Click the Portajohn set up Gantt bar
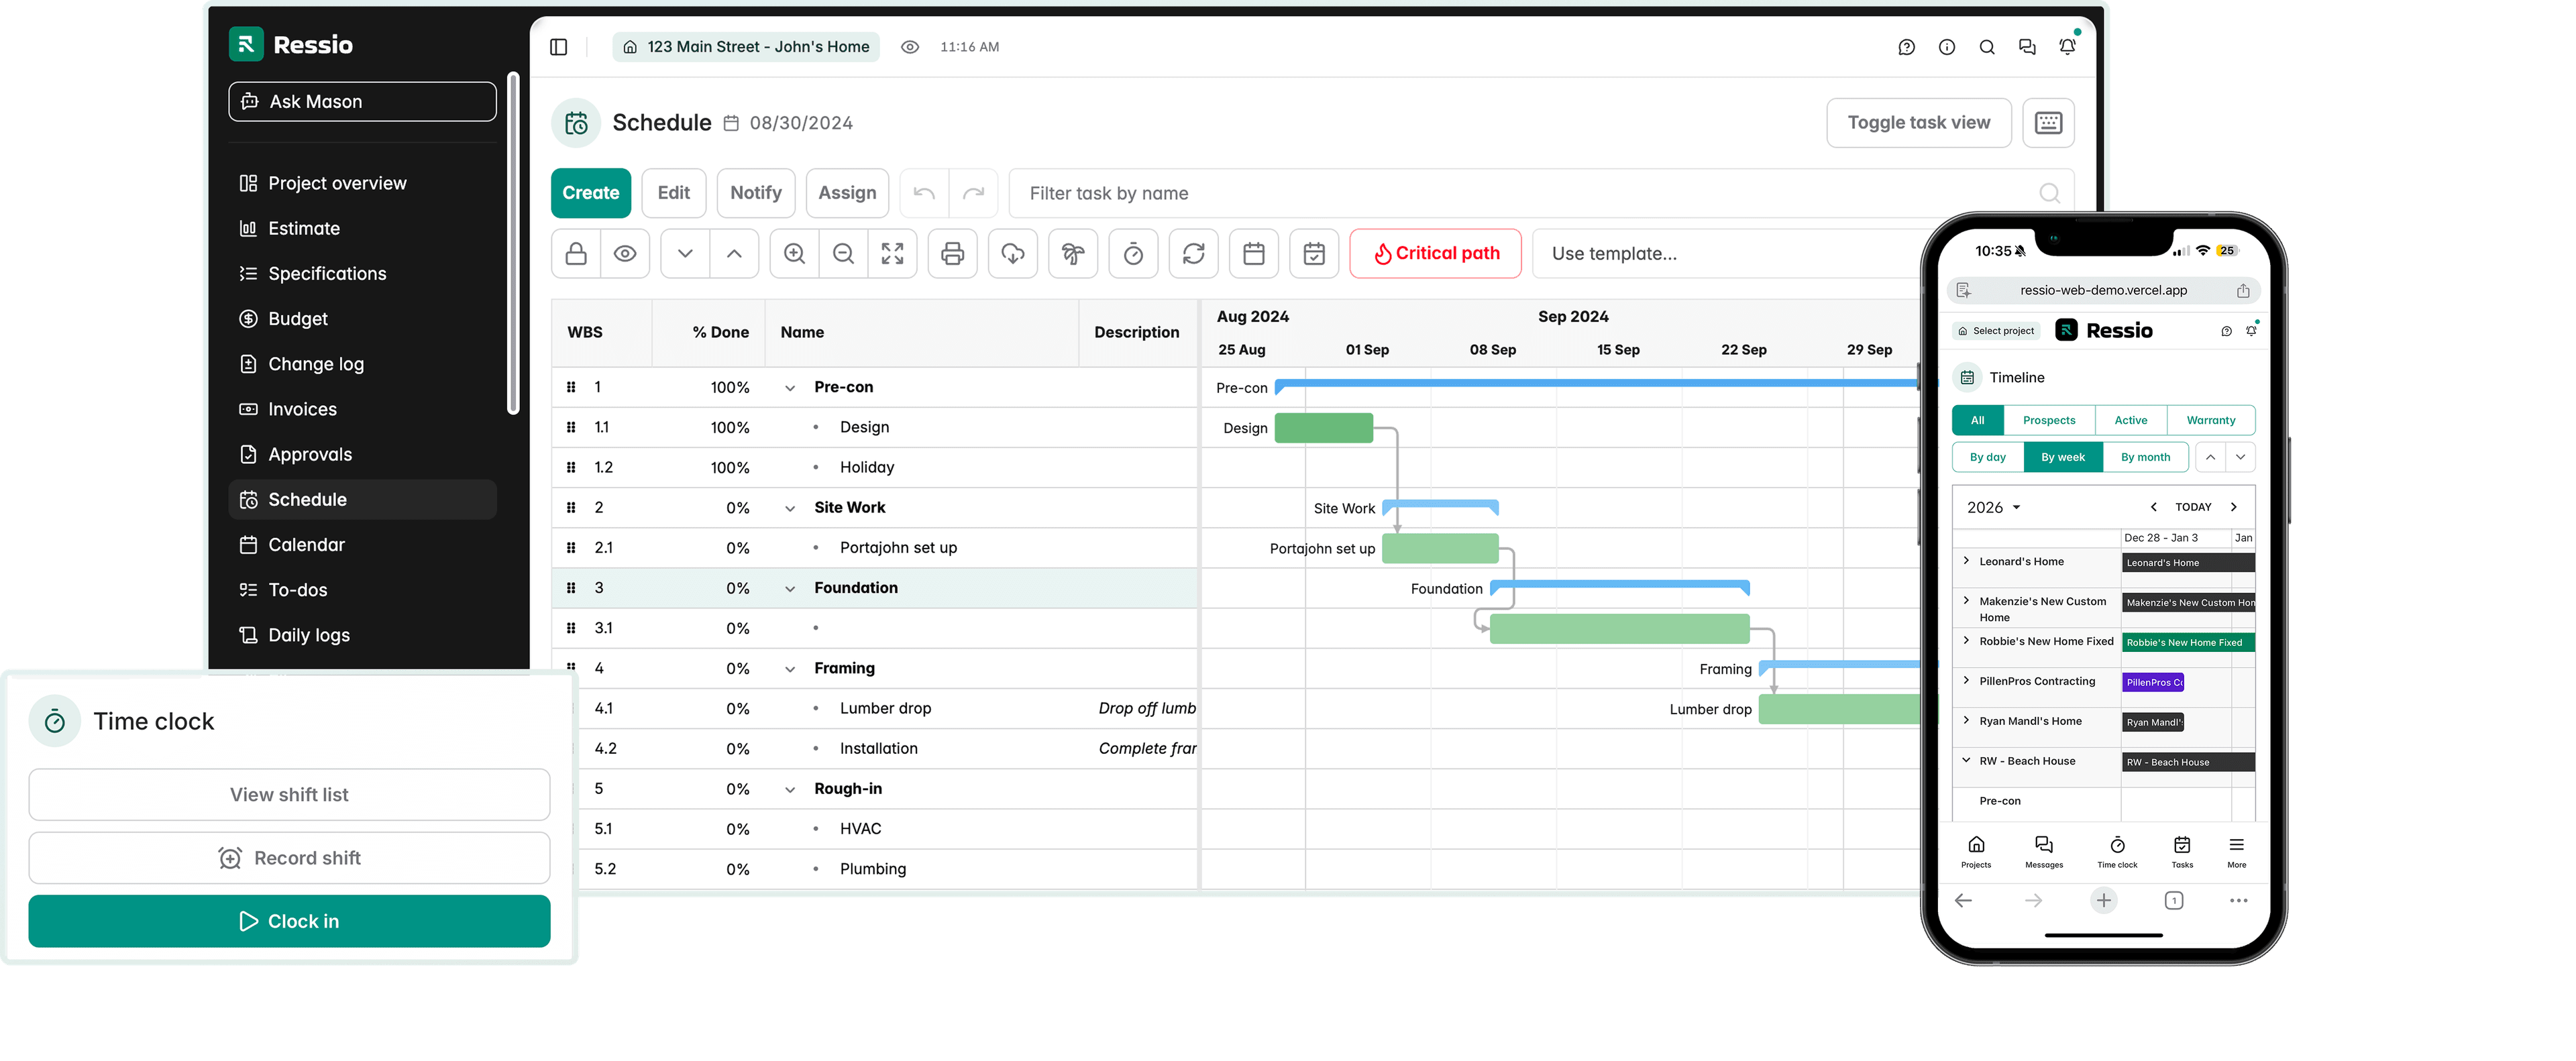 tap(1440, 548)
